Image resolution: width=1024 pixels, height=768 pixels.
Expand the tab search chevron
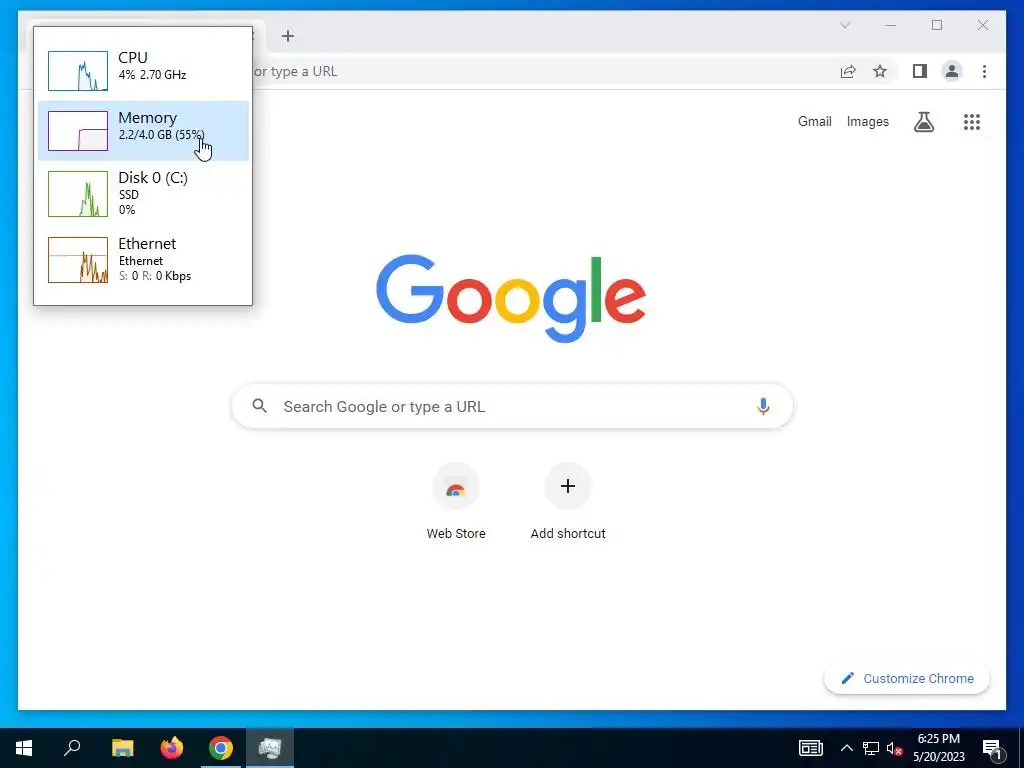pyautogui.click(x=844, y=25)
